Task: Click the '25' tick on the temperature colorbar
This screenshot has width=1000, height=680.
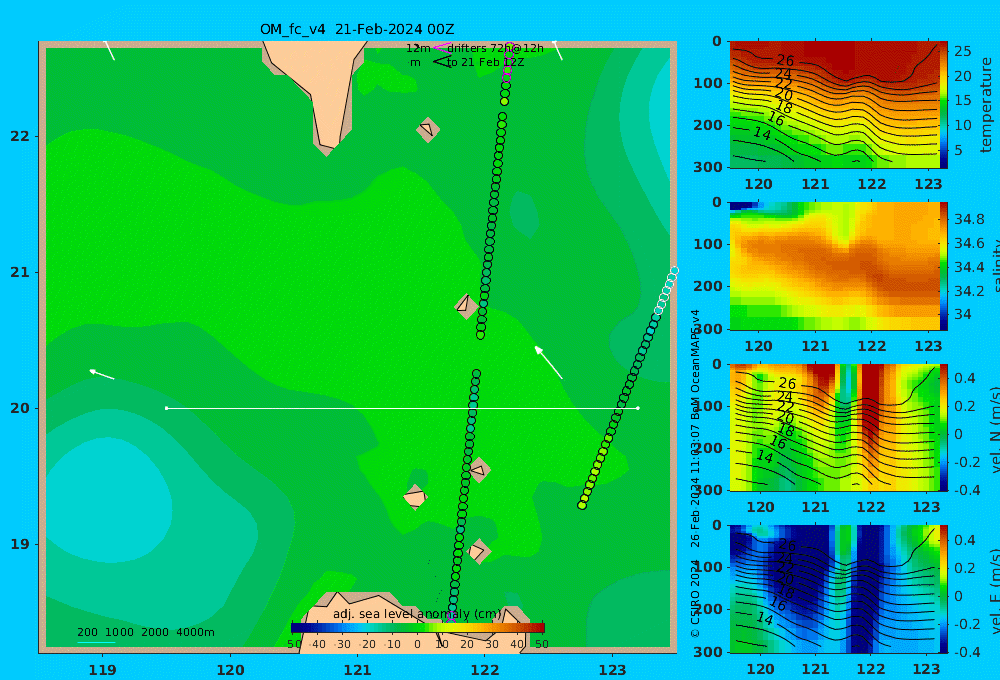Action: pos(963,51)
